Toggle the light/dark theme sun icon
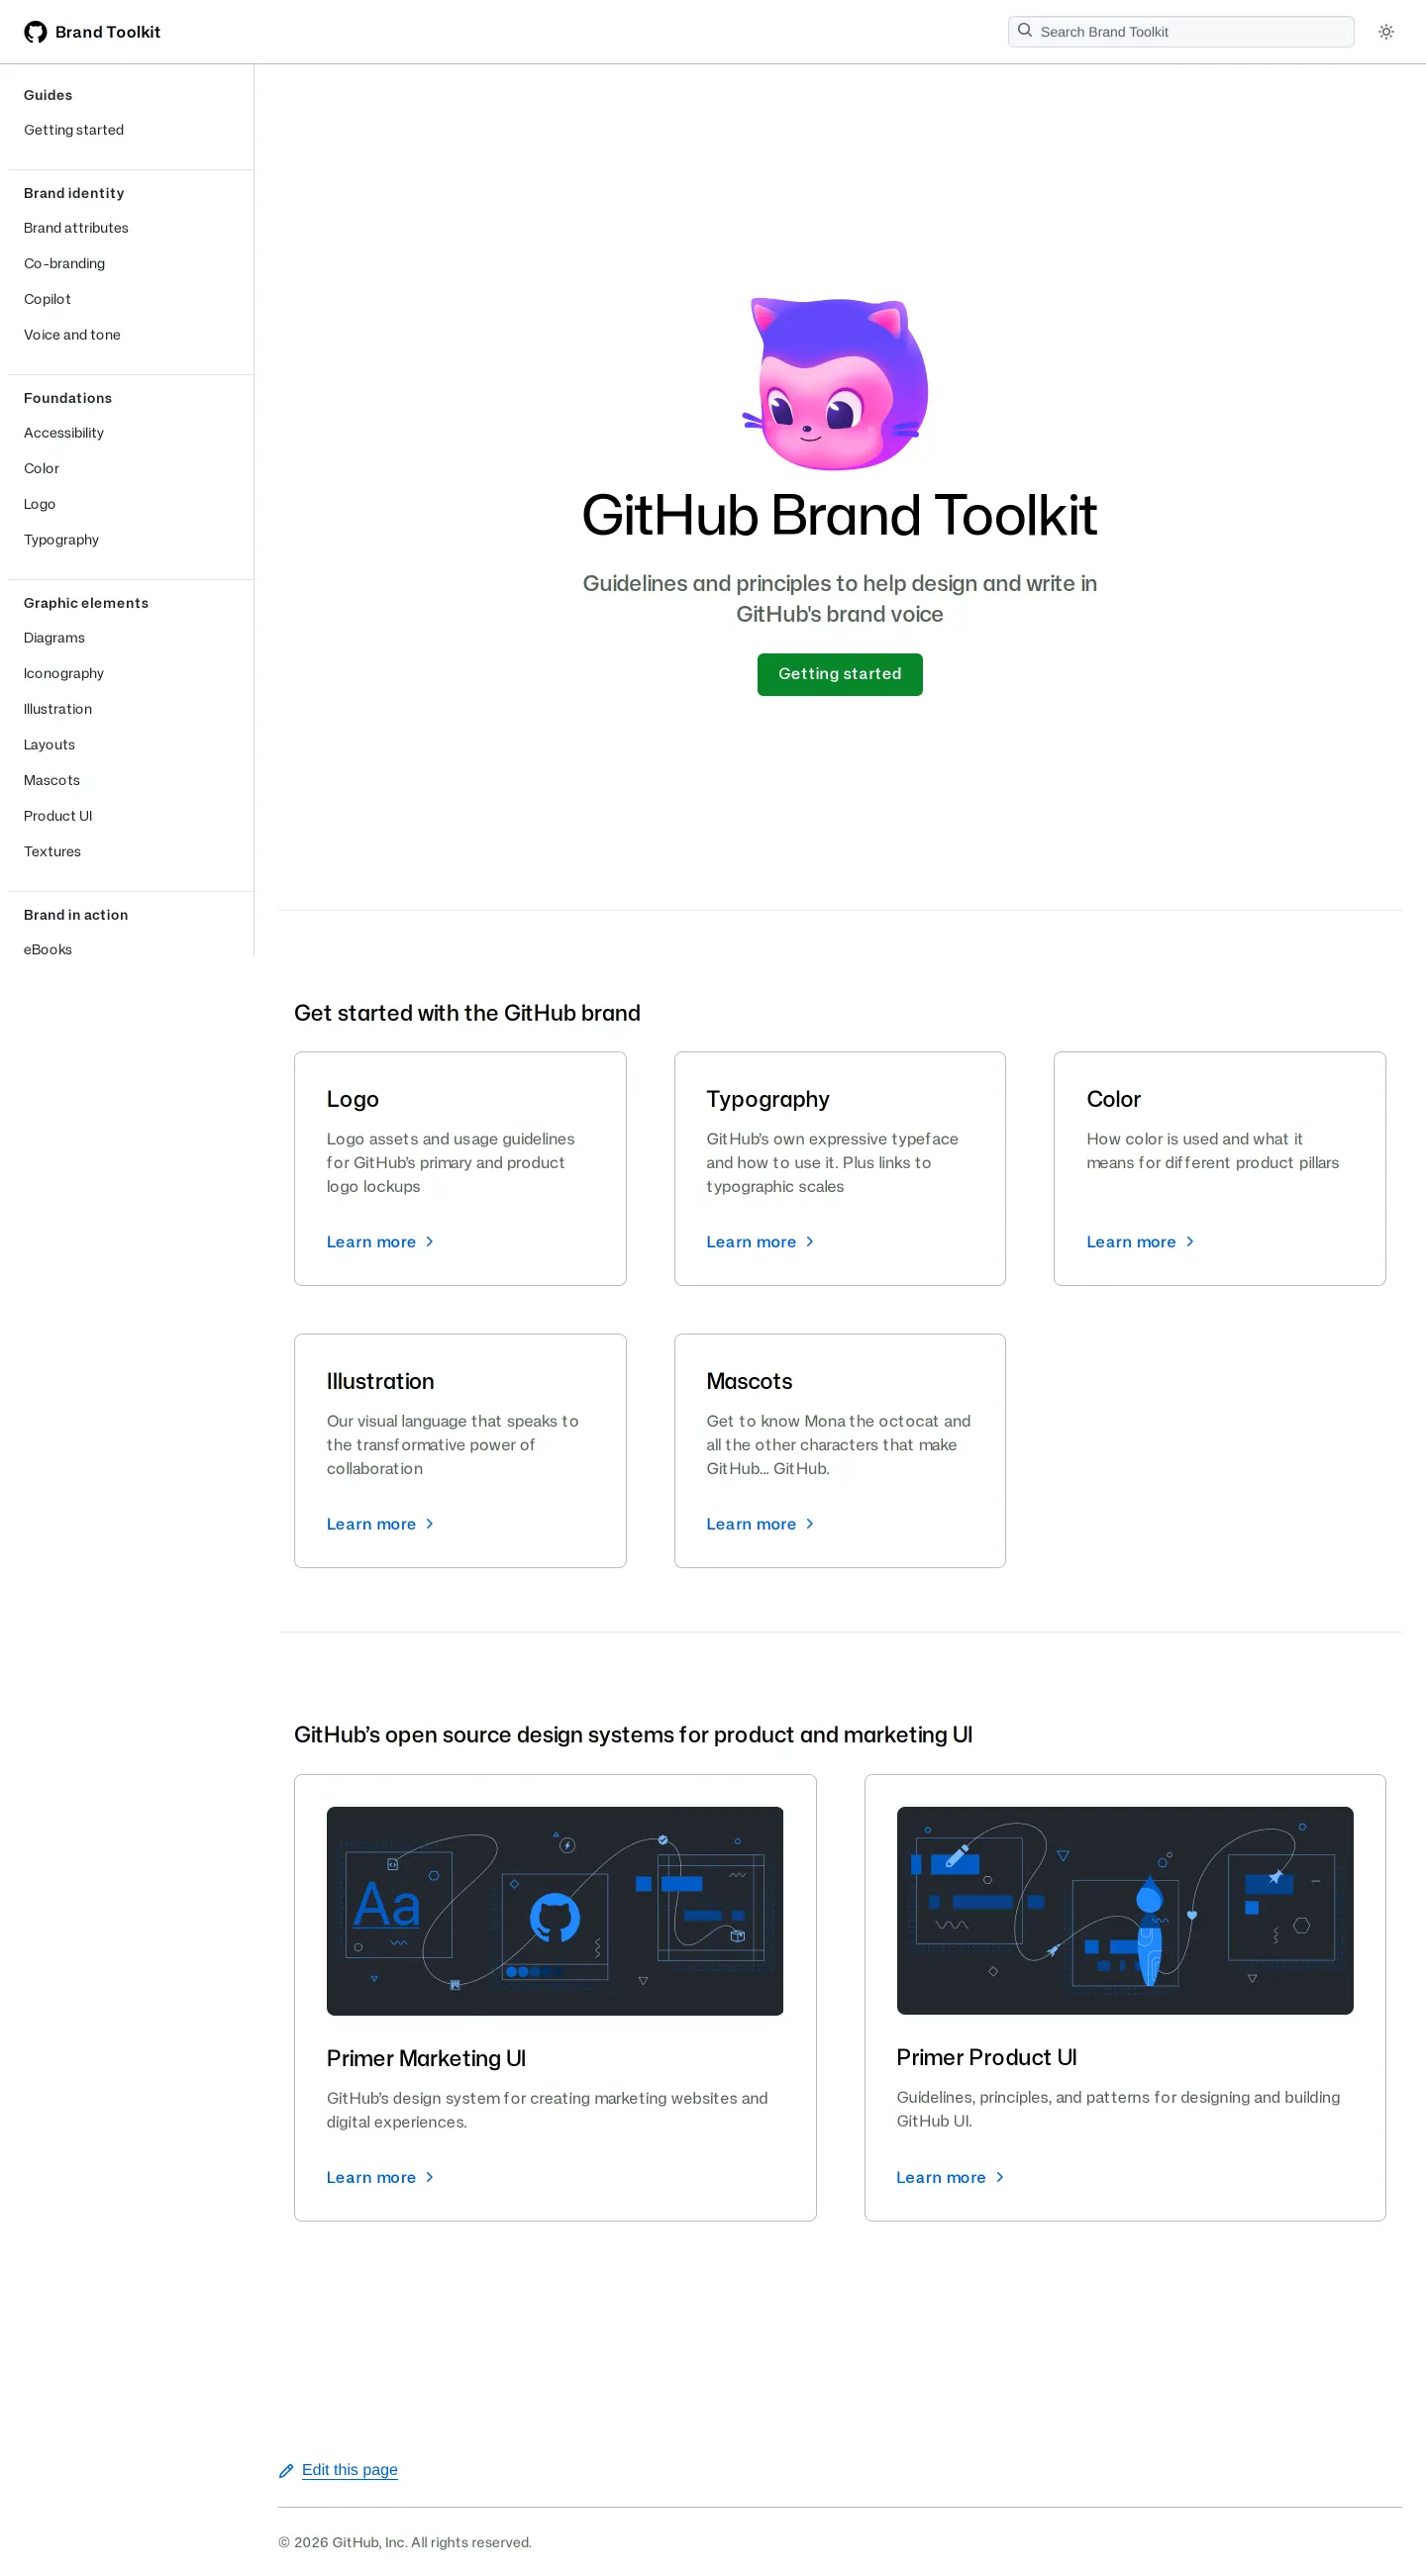1426x2576 pixels. [1386, 32]
